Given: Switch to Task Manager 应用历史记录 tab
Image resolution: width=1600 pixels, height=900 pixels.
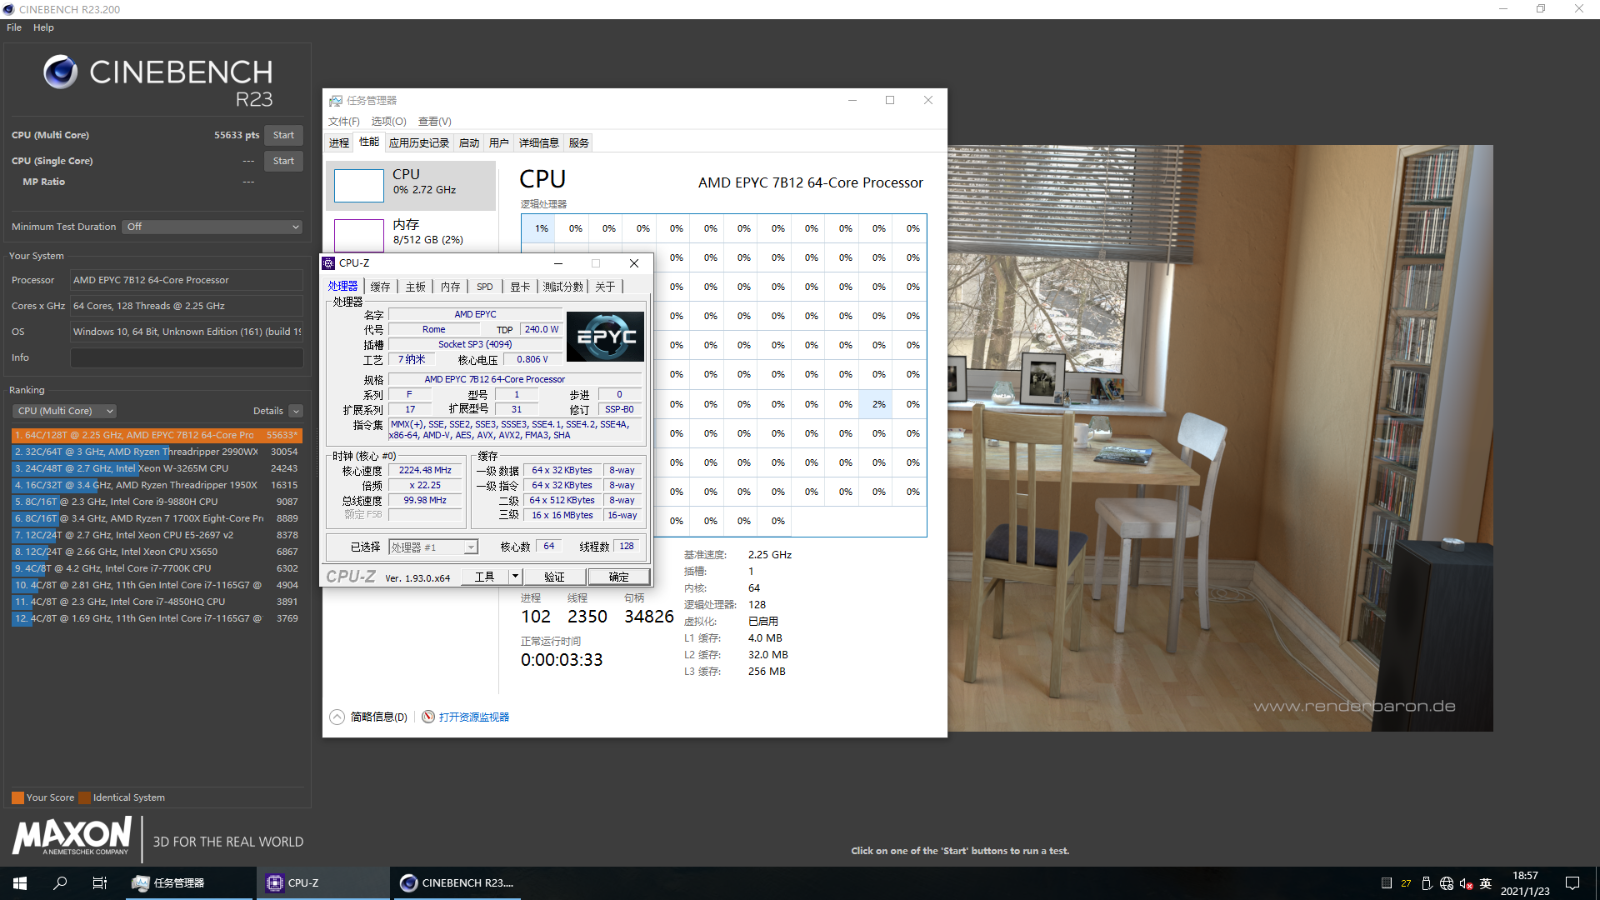Looking at the screenshot, I should (419, 143).
